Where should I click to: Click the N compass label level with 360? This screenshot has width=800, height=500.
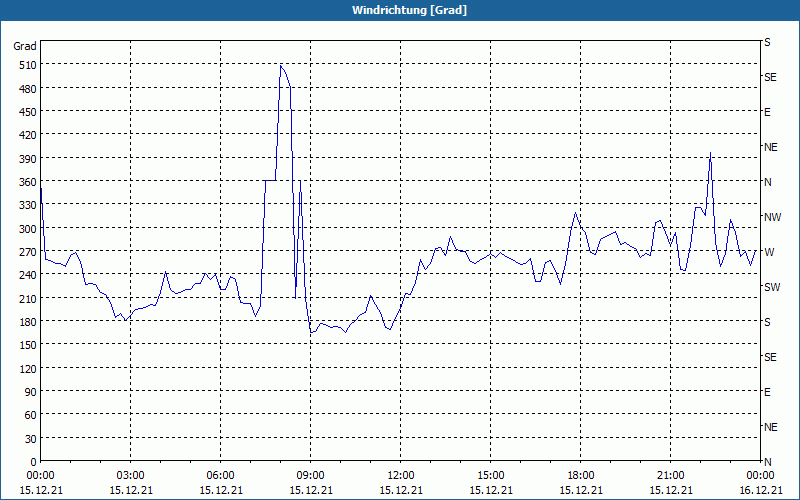(x=768, y=182)
